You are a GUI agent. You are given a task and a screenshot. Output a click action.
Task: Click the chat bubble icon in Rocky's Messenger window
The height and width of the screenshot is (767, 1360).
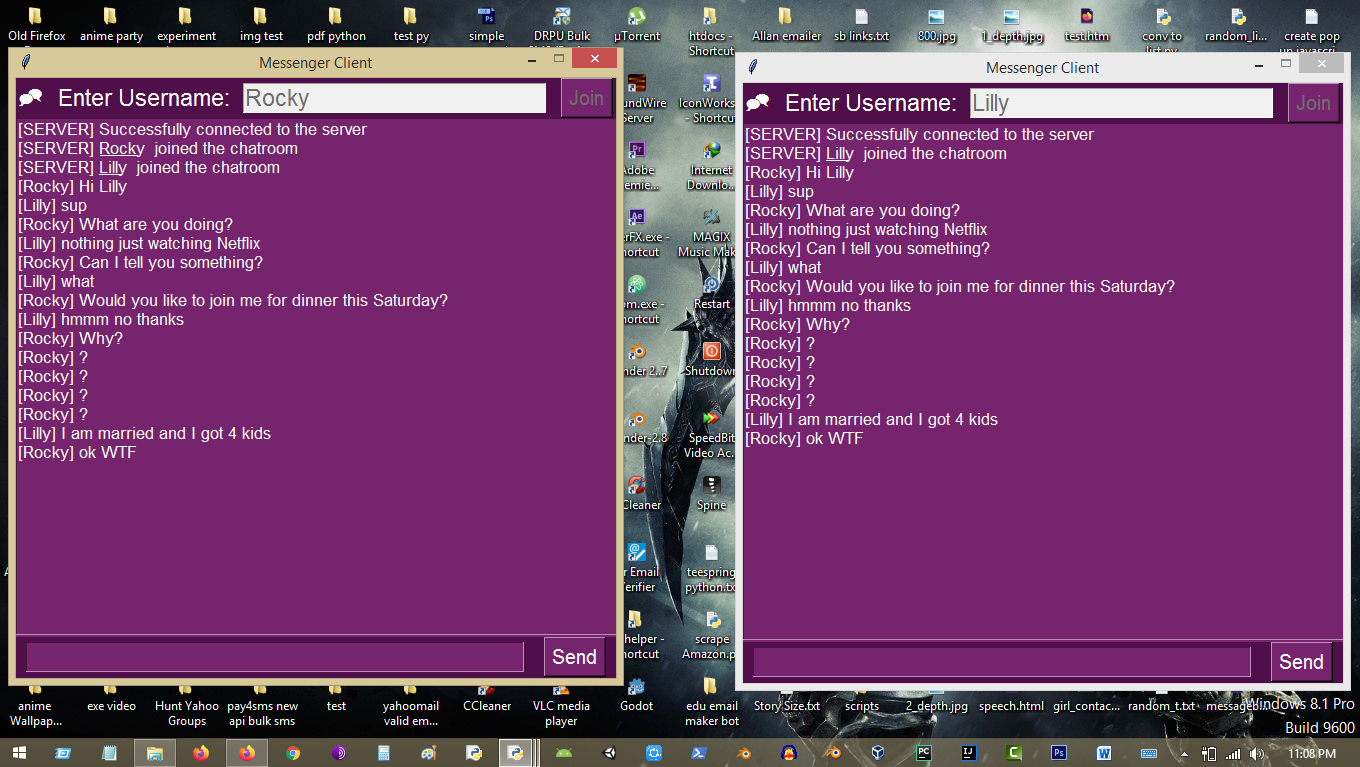pyautogui.click(x=31, y=98)
